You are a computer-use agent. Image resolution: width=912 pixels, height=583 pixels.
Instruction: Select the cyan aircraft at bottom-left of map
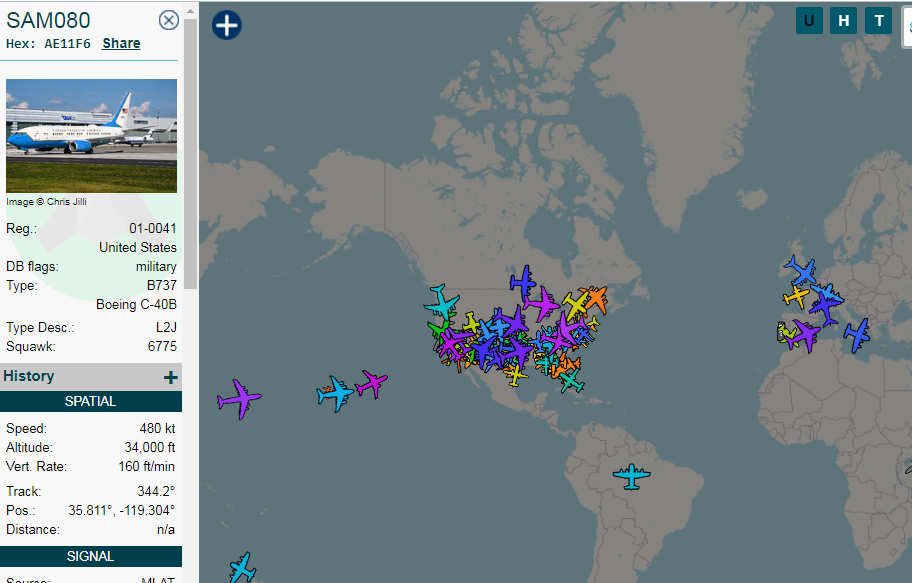242,567
